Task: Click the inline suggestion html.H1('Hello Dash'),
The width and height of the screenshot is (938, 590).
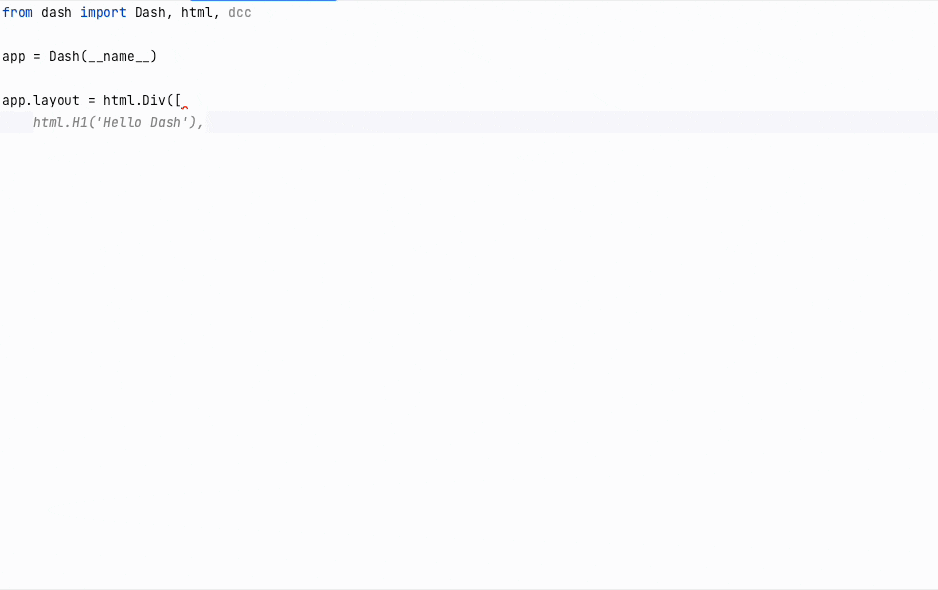Action: (118, 123)
